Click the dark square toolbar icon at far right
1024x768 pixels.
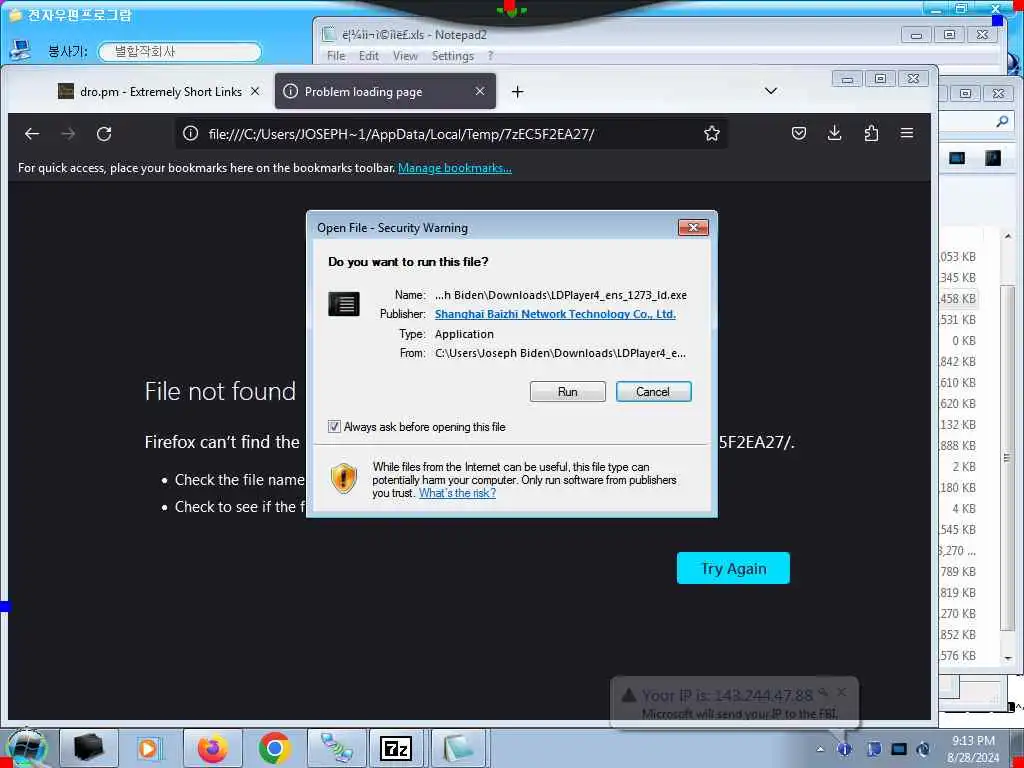[993, 158]
